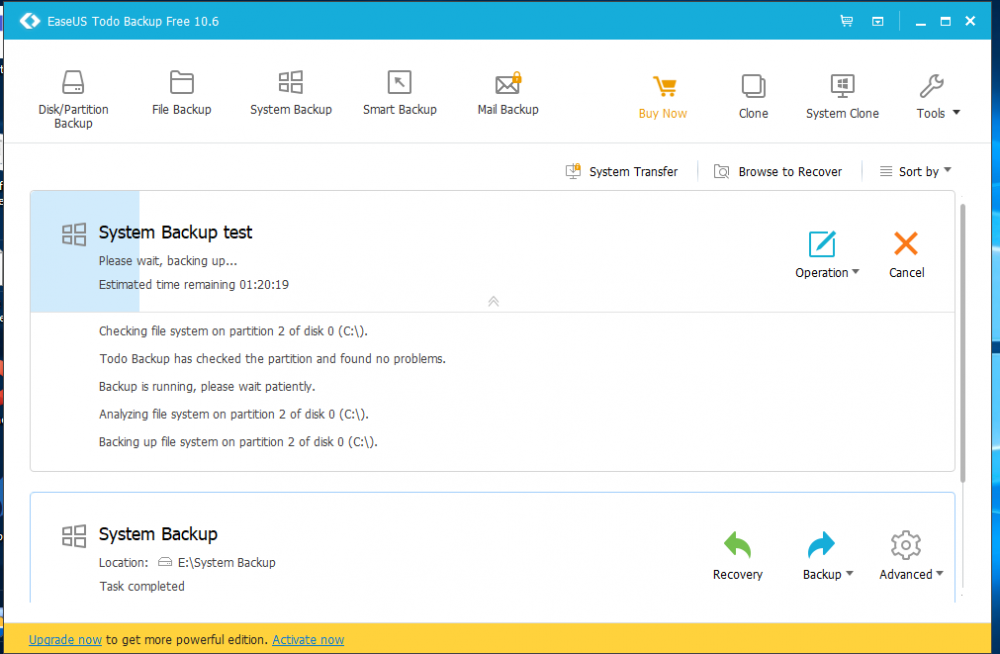Open Disk/Partition Backup tool

pos(73,99)
